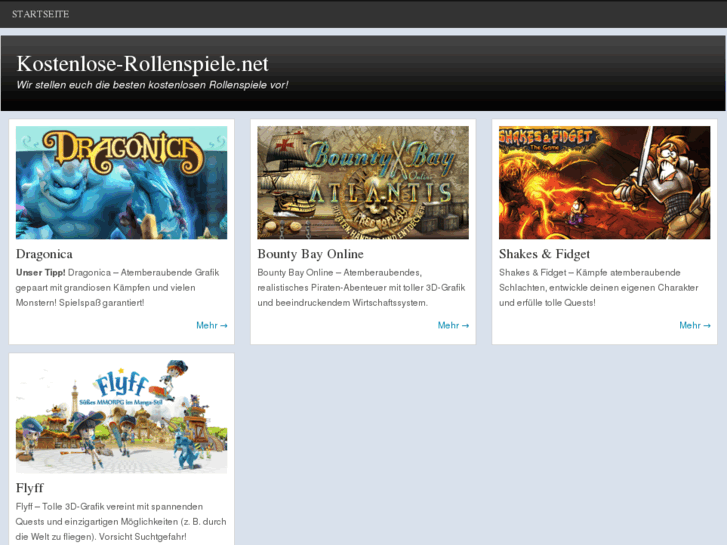727x545 pixels.
Task: Open the Bounty Bay Atlantis banner image
Action: [363, 183]
